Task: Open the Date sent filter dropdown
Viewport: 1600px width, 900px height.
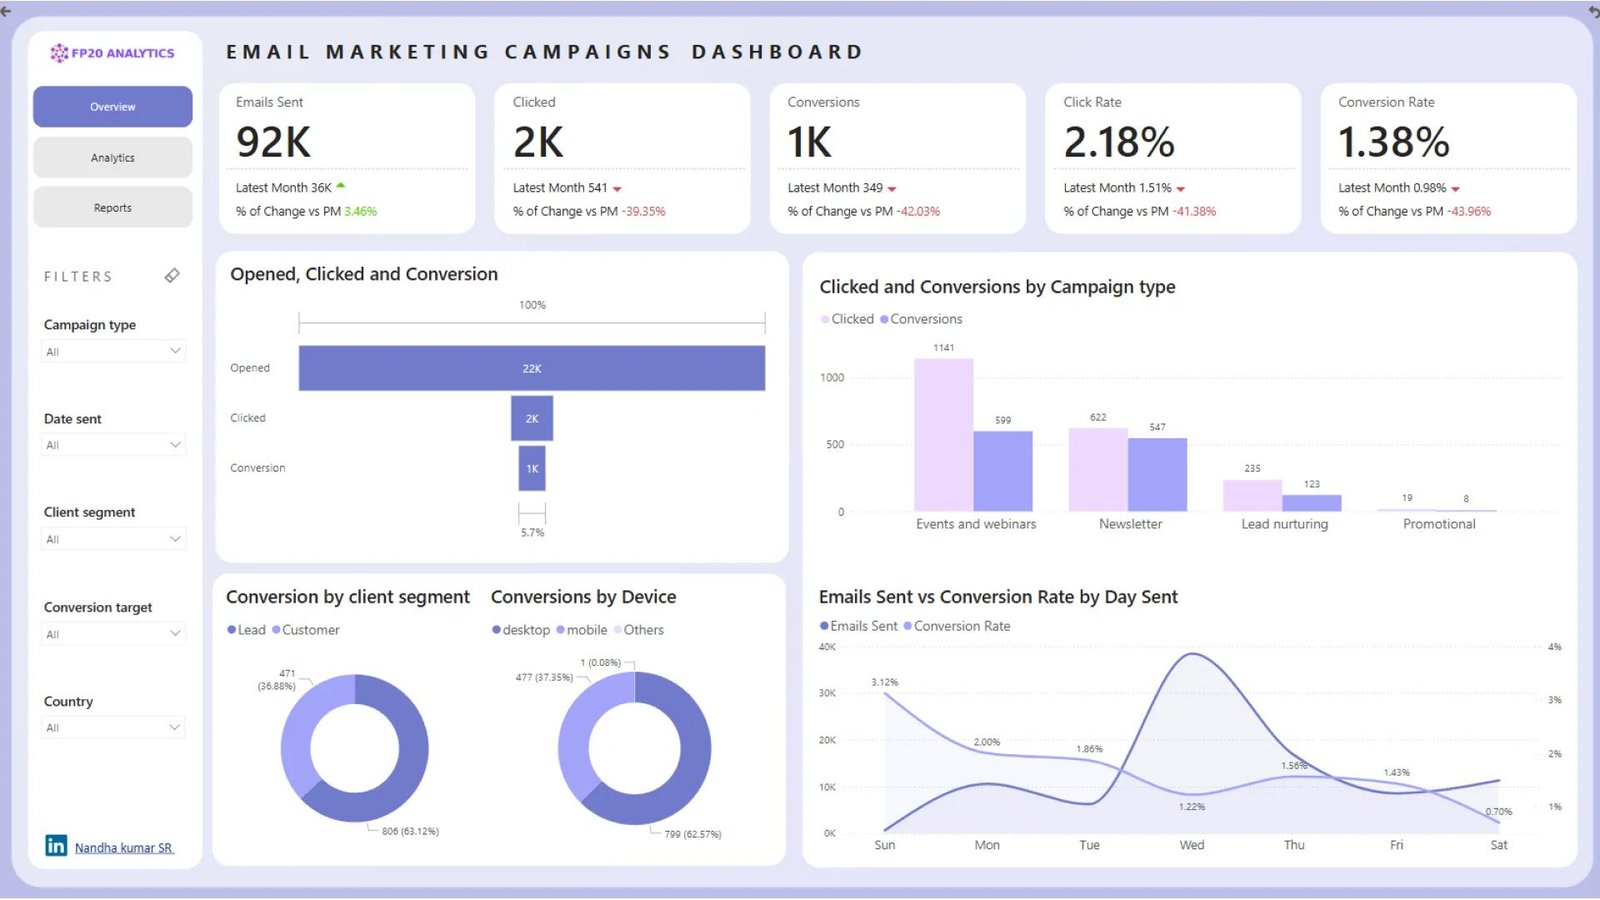Action: (113, 445)
